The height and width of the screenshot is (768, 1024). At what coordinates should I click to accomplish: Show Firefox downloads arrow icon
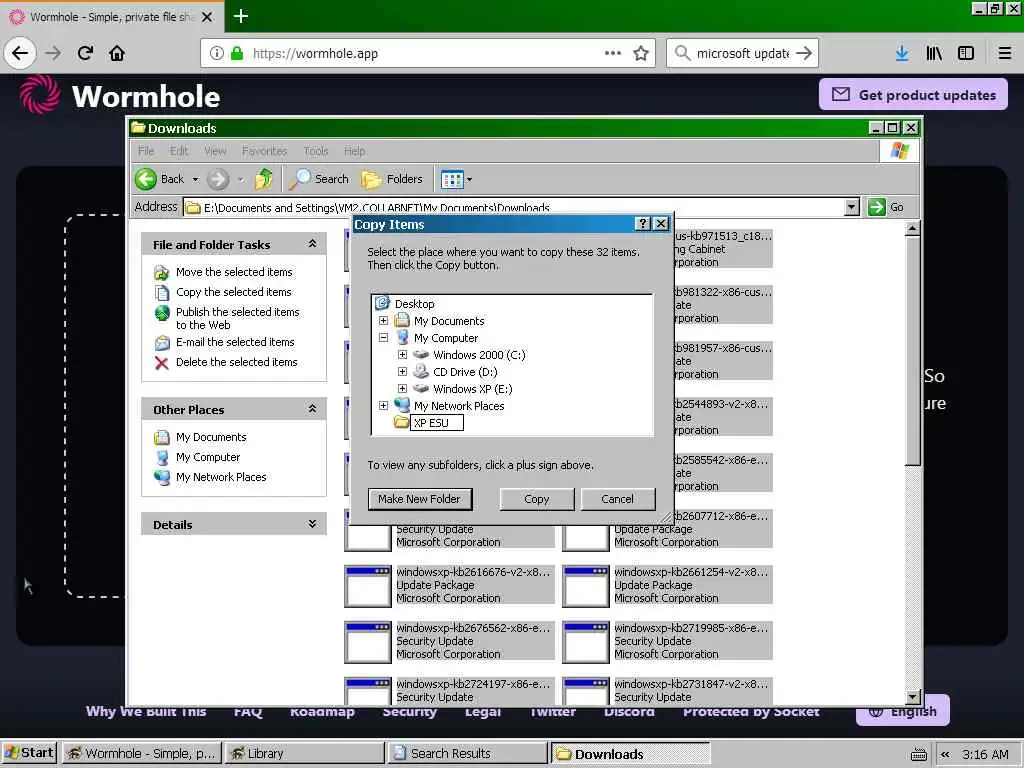pos(902,53)
